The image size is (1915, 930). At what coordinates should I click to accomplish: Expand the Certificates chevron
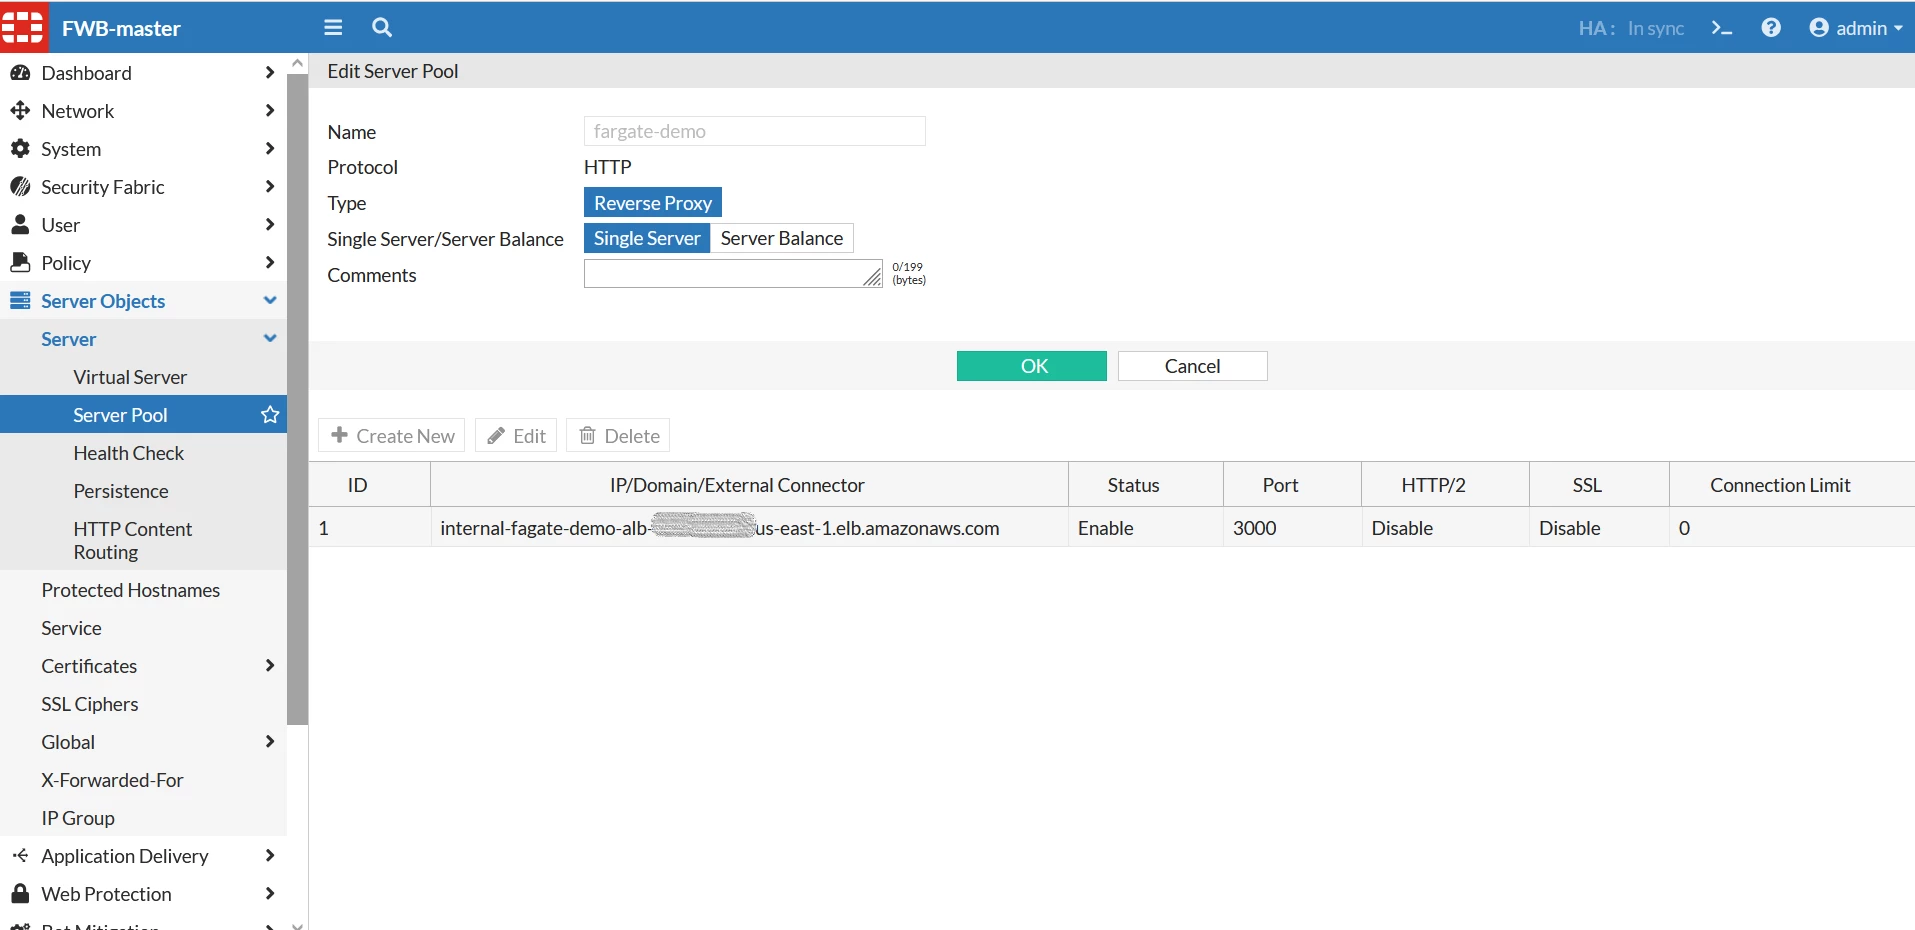click(269, 666)
